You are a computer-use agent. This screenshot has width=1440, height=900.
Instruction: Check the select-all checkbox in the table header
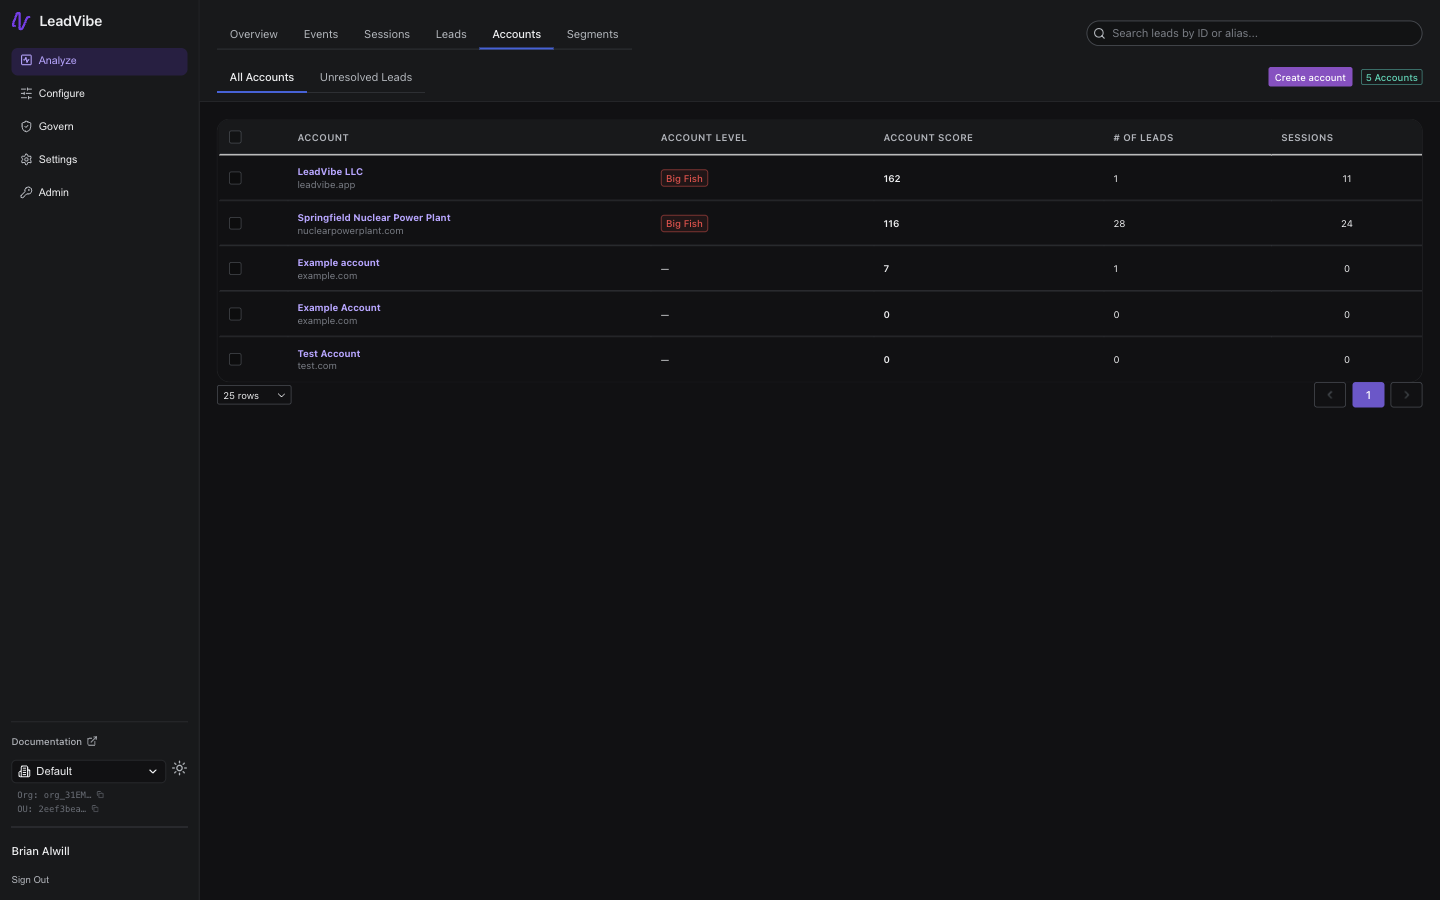(x=235, y=137)
